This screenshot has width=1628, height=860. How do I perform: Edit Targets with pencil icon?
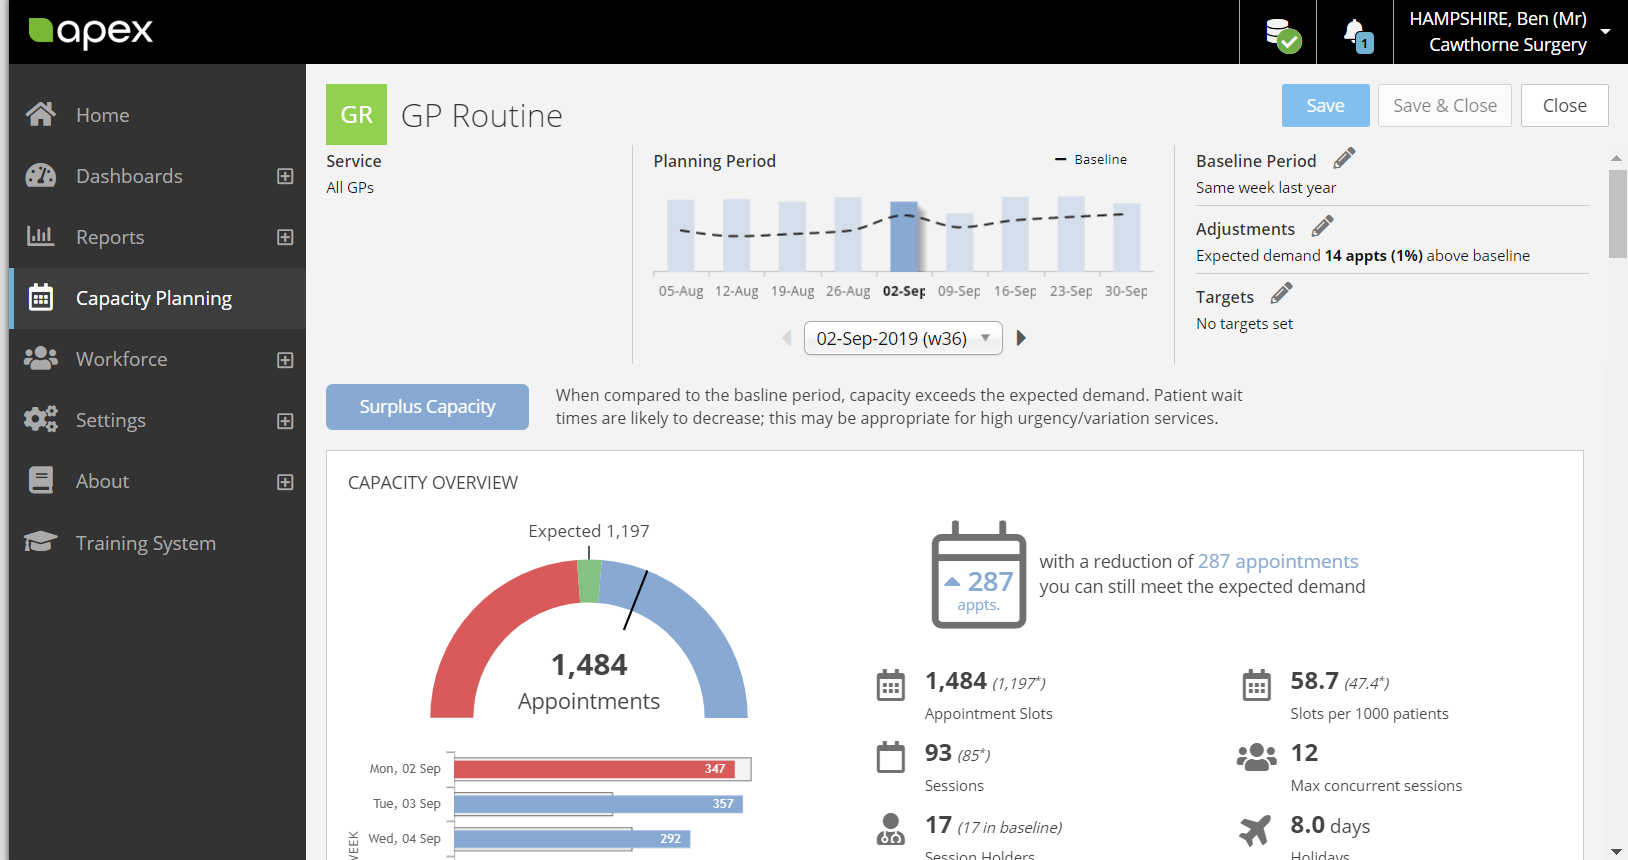[x=1281, y=294]
